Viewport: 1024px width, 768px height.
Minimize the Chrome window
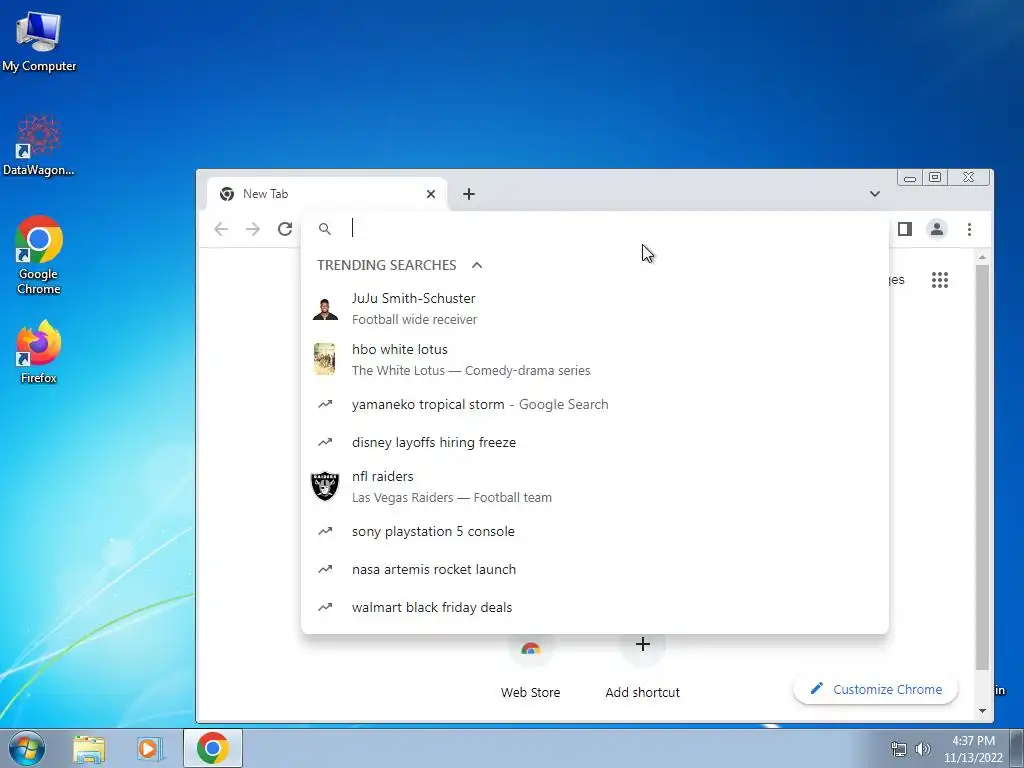pos(910,178)
